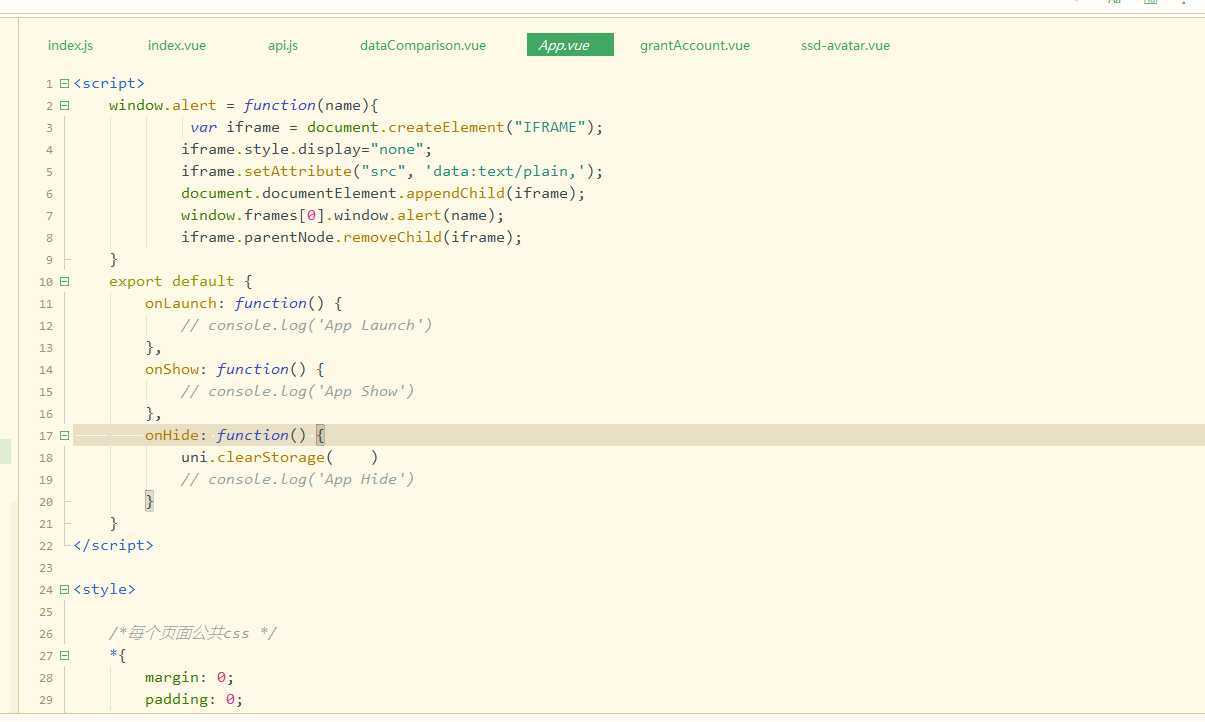Click the closing </script> tag

point(113,545)
